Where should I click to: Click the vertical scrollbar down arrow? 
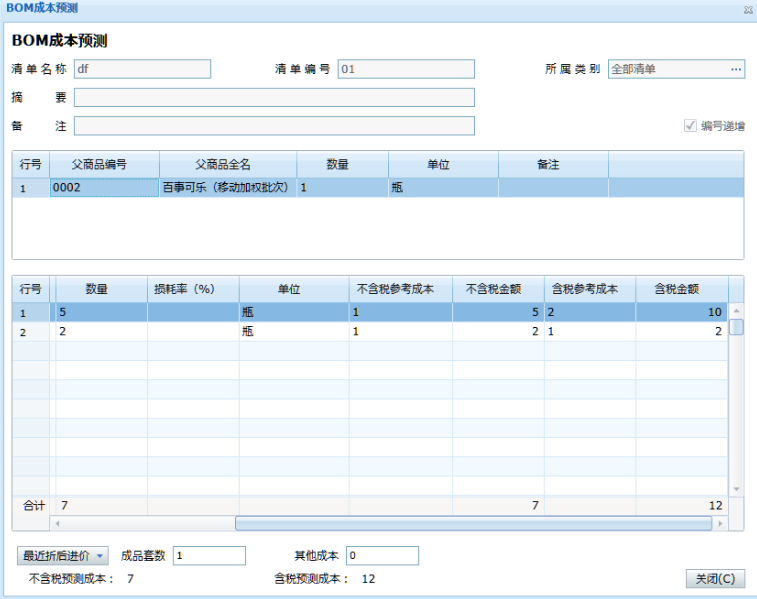point(736,489)
